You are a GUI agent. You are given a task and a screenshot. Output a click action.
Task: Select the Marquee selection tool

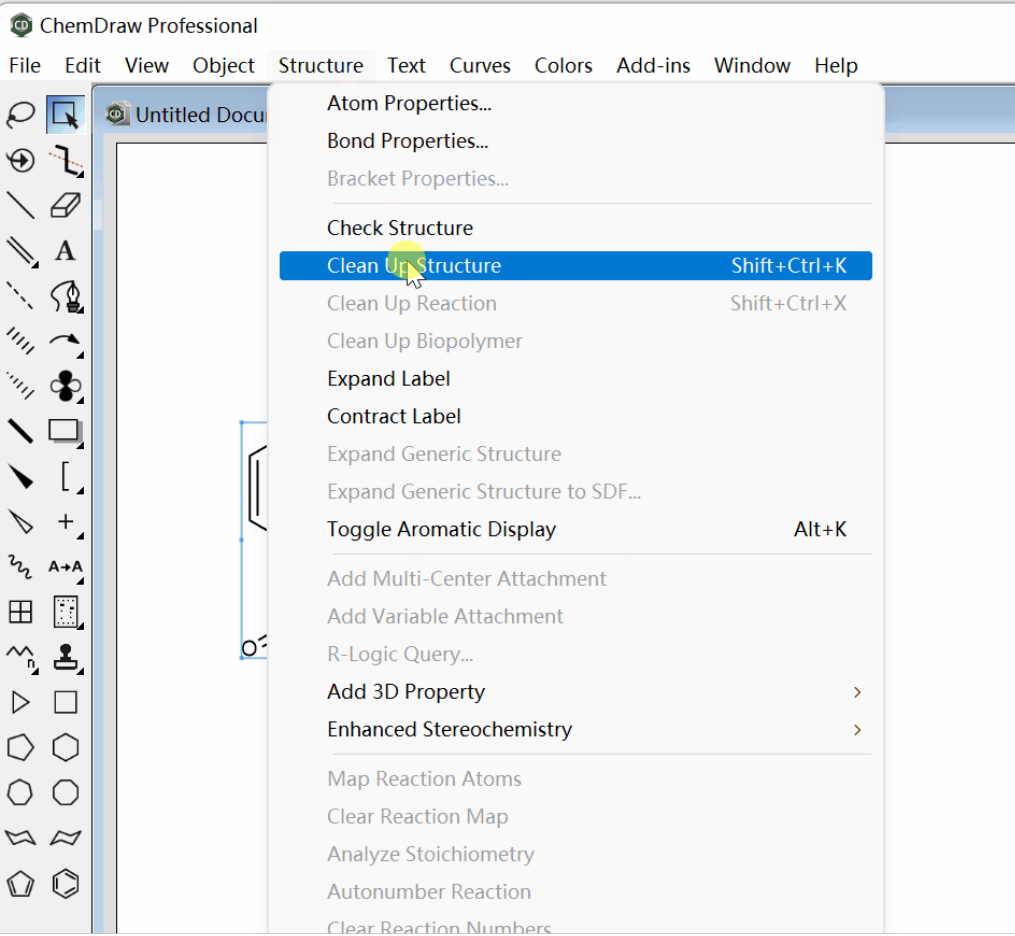(65, 115)
